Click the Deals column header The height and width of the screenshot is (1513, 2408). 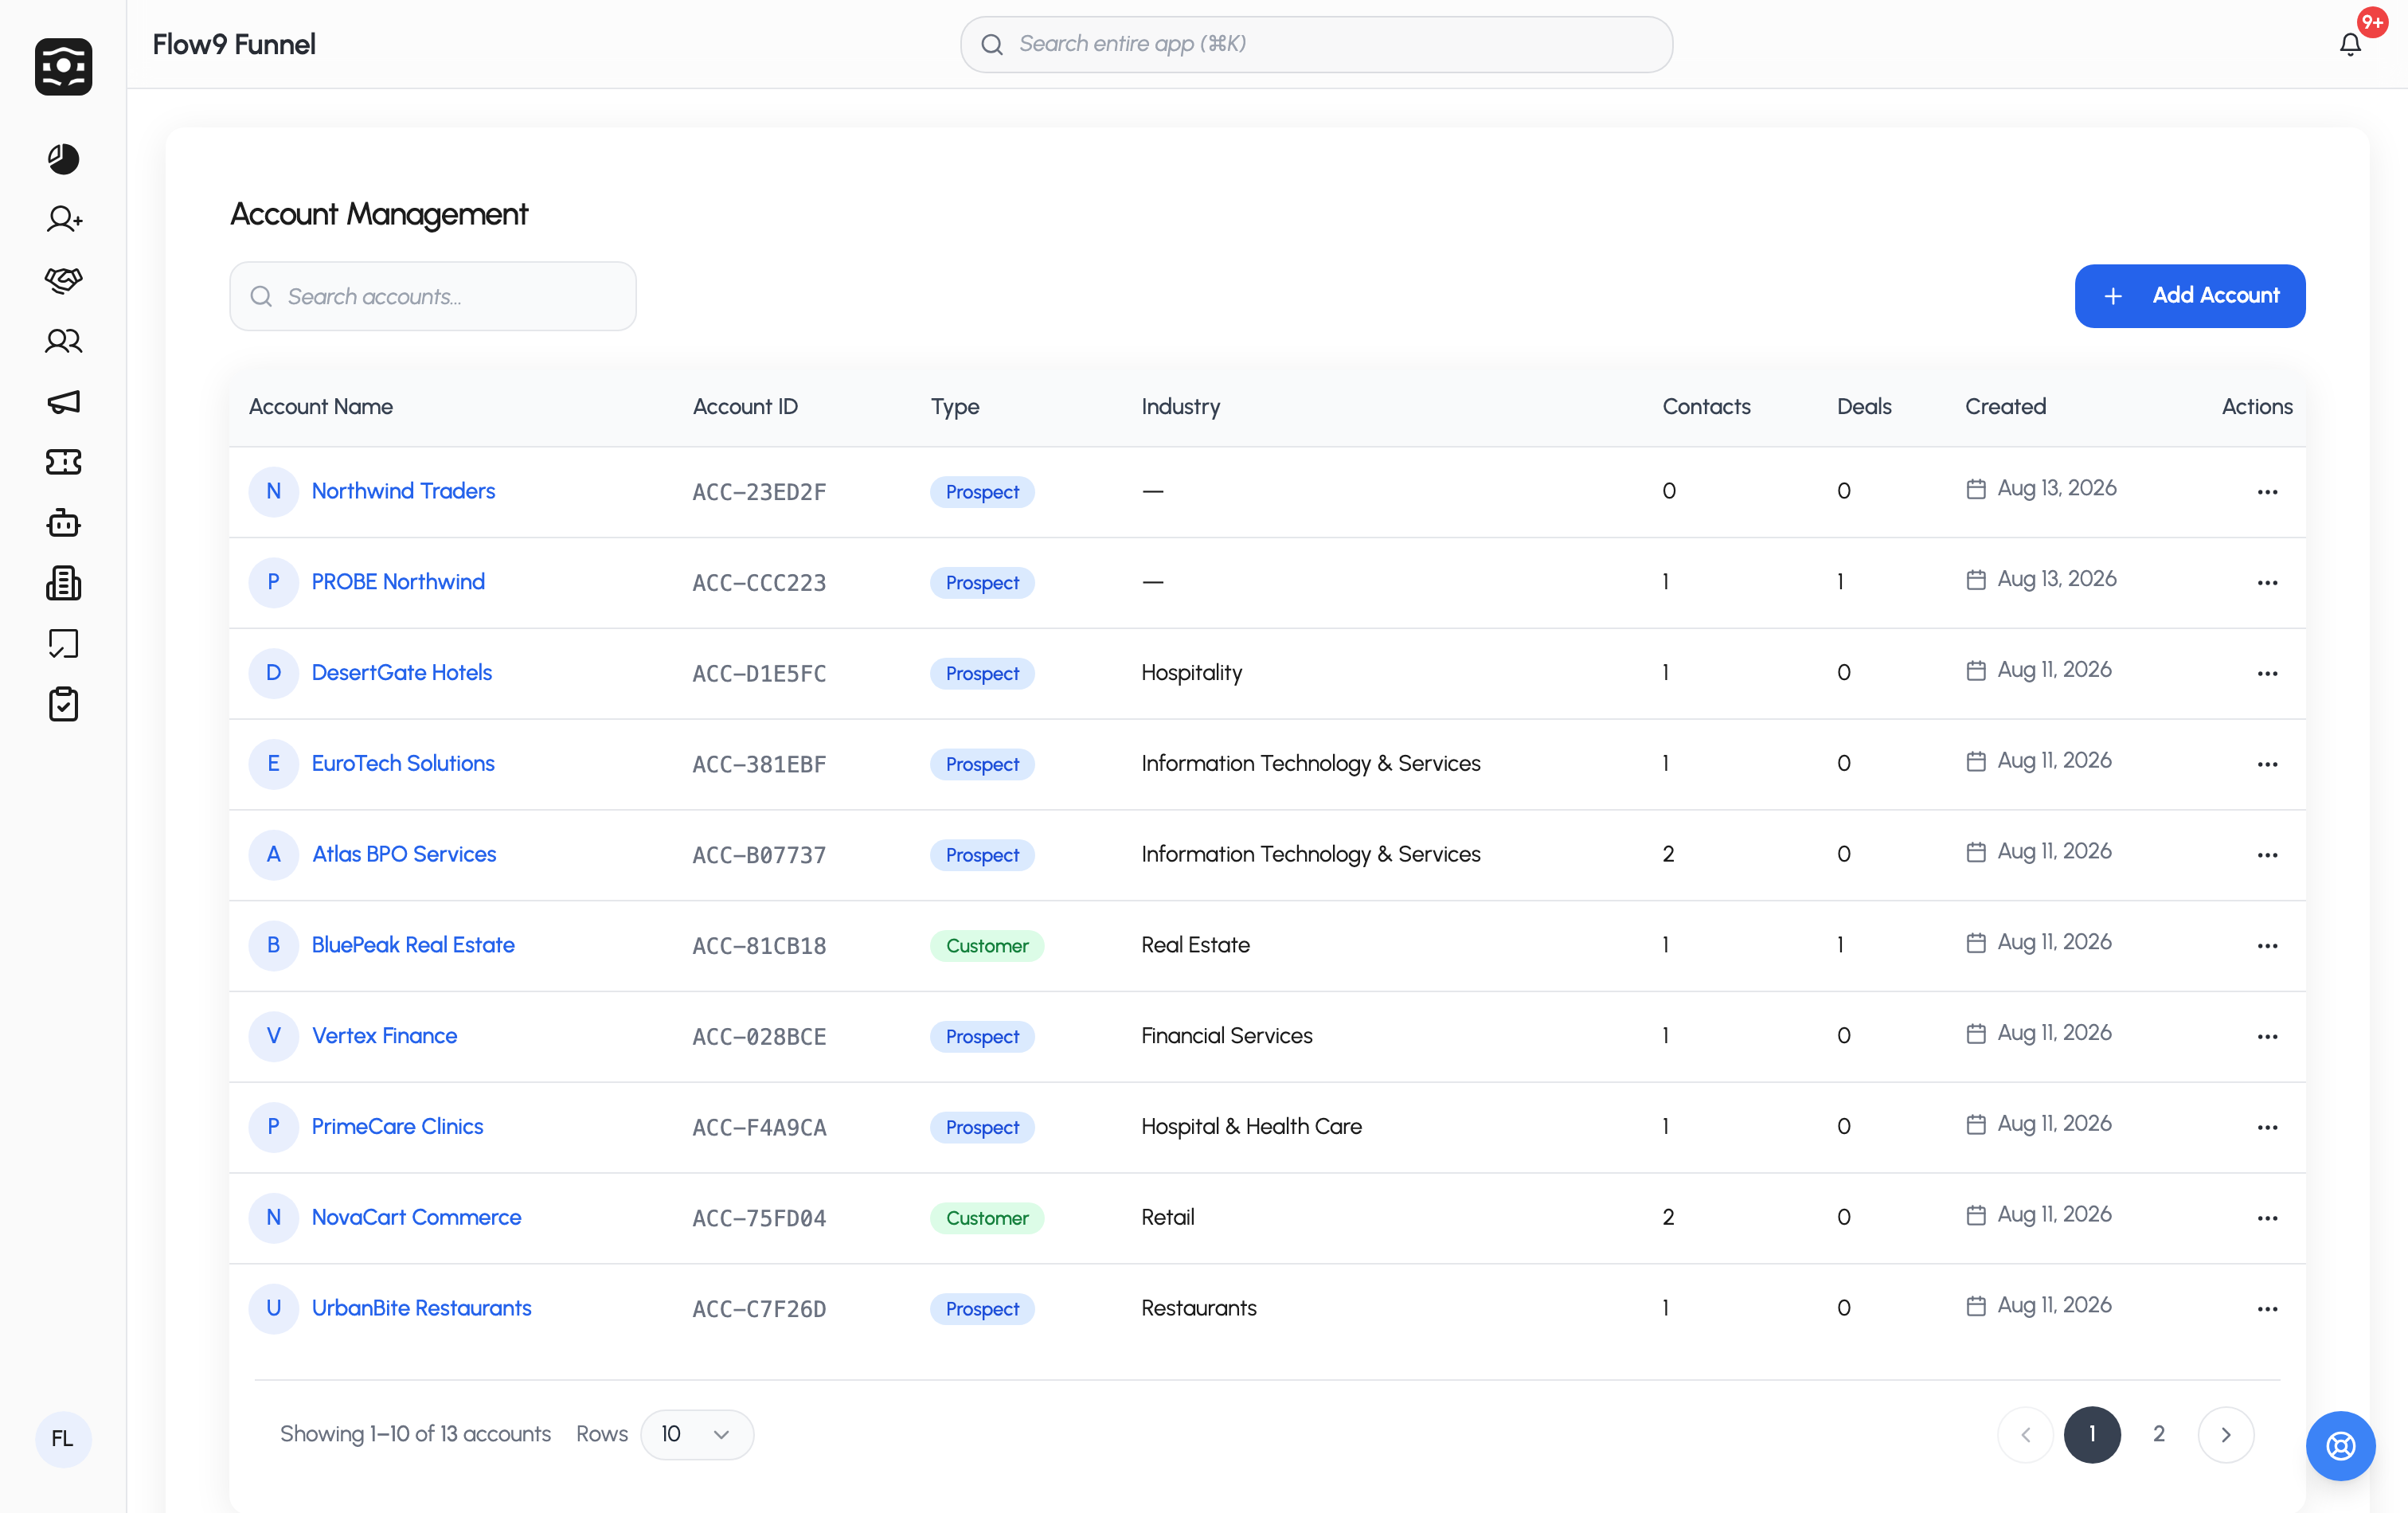point(1864,407)
